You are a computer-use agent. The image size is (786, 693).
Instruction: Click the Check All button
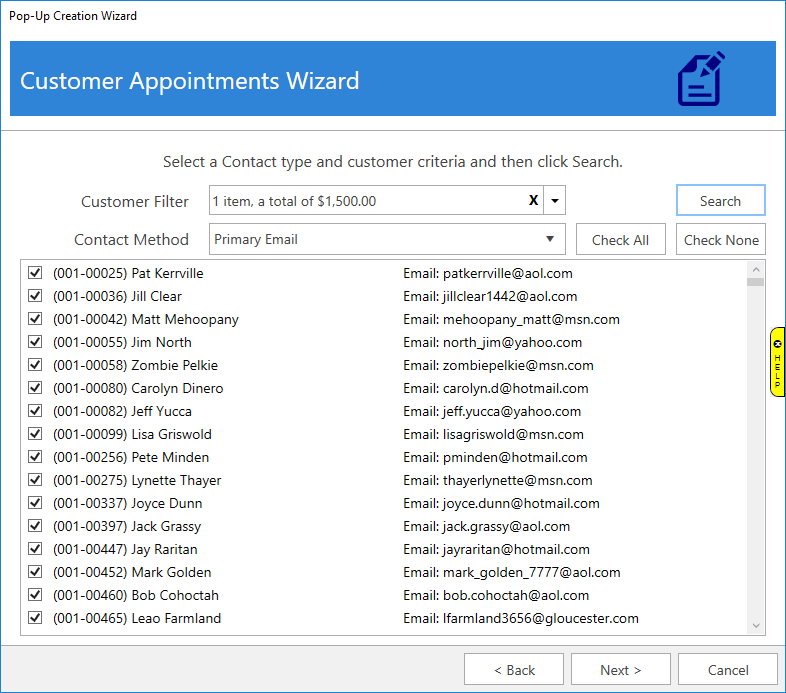[620, 240]
